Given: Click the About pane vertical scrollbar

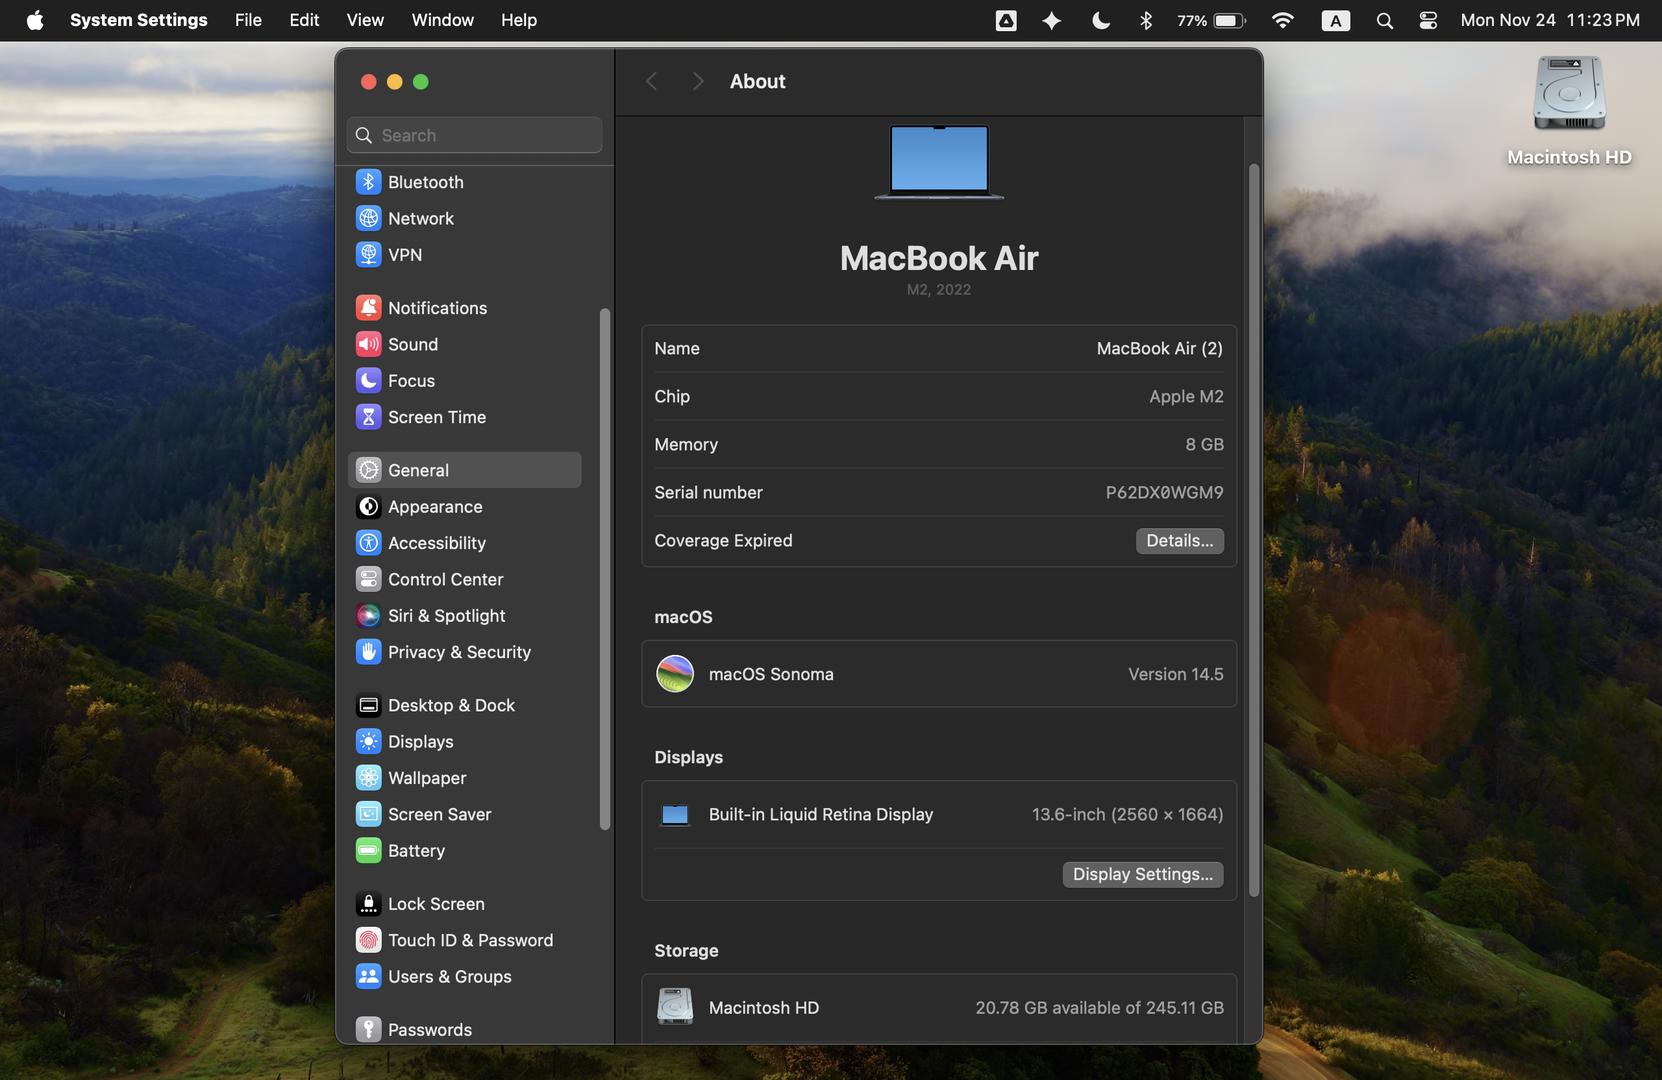Looking at the screenshot, I should (x=1254, y=530).
